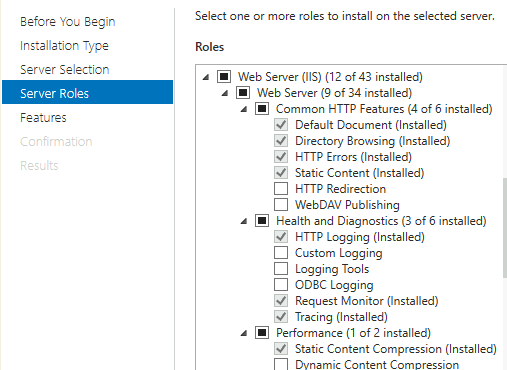Go to the Before You Begin step
The image size is (507, 370).
(x=68, y=22)
